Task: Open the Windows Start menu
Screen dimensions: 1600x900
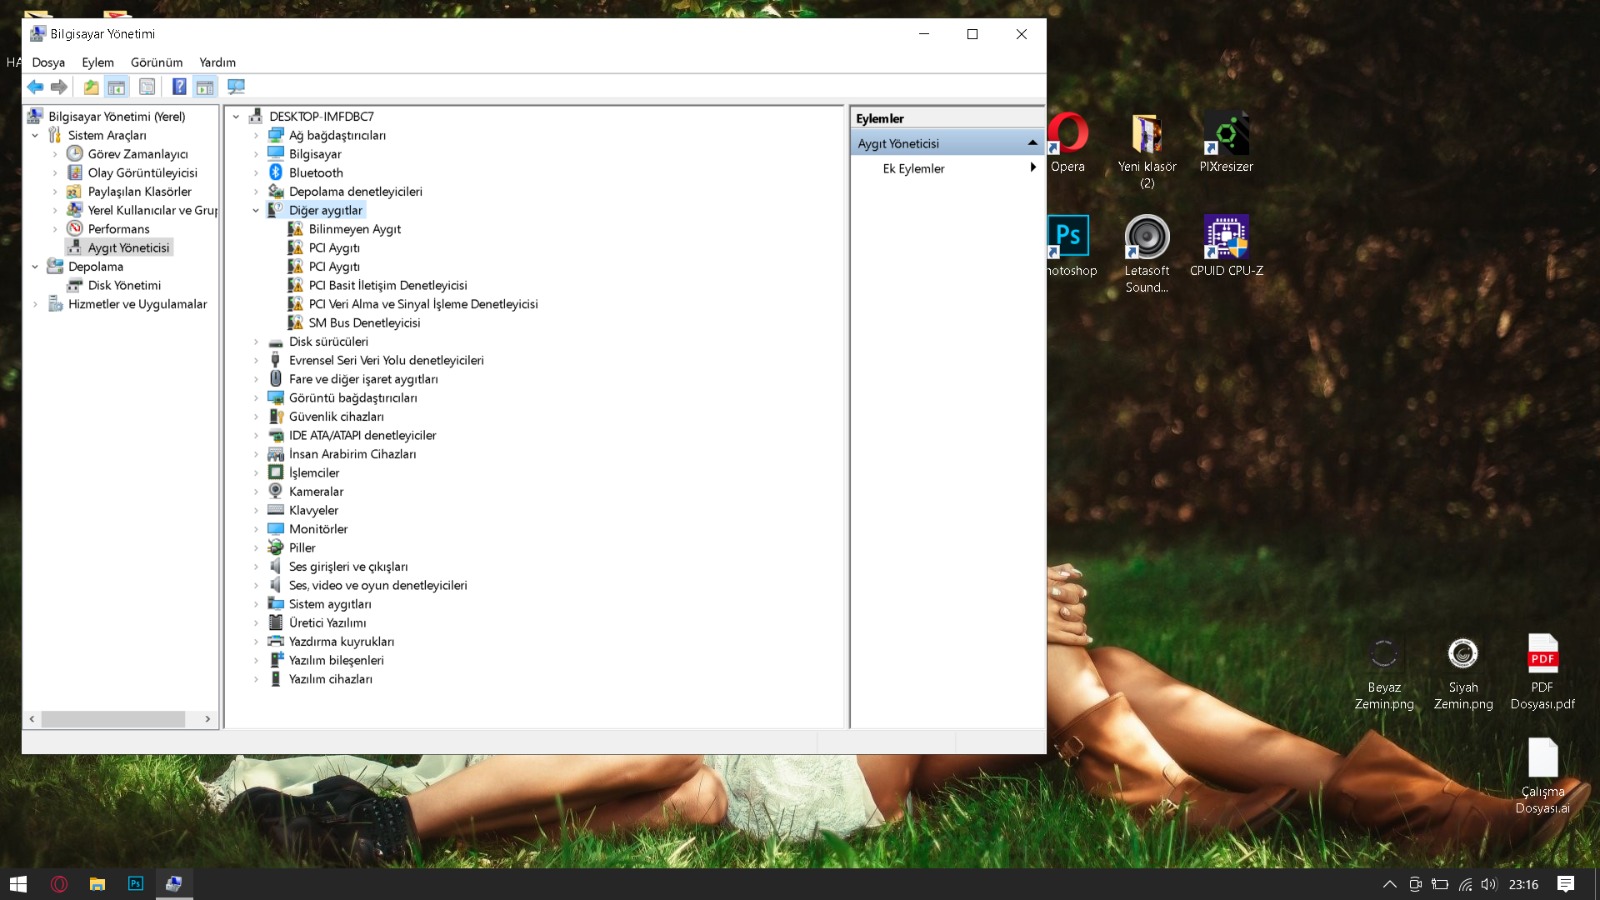Action: tap(18, 884)
